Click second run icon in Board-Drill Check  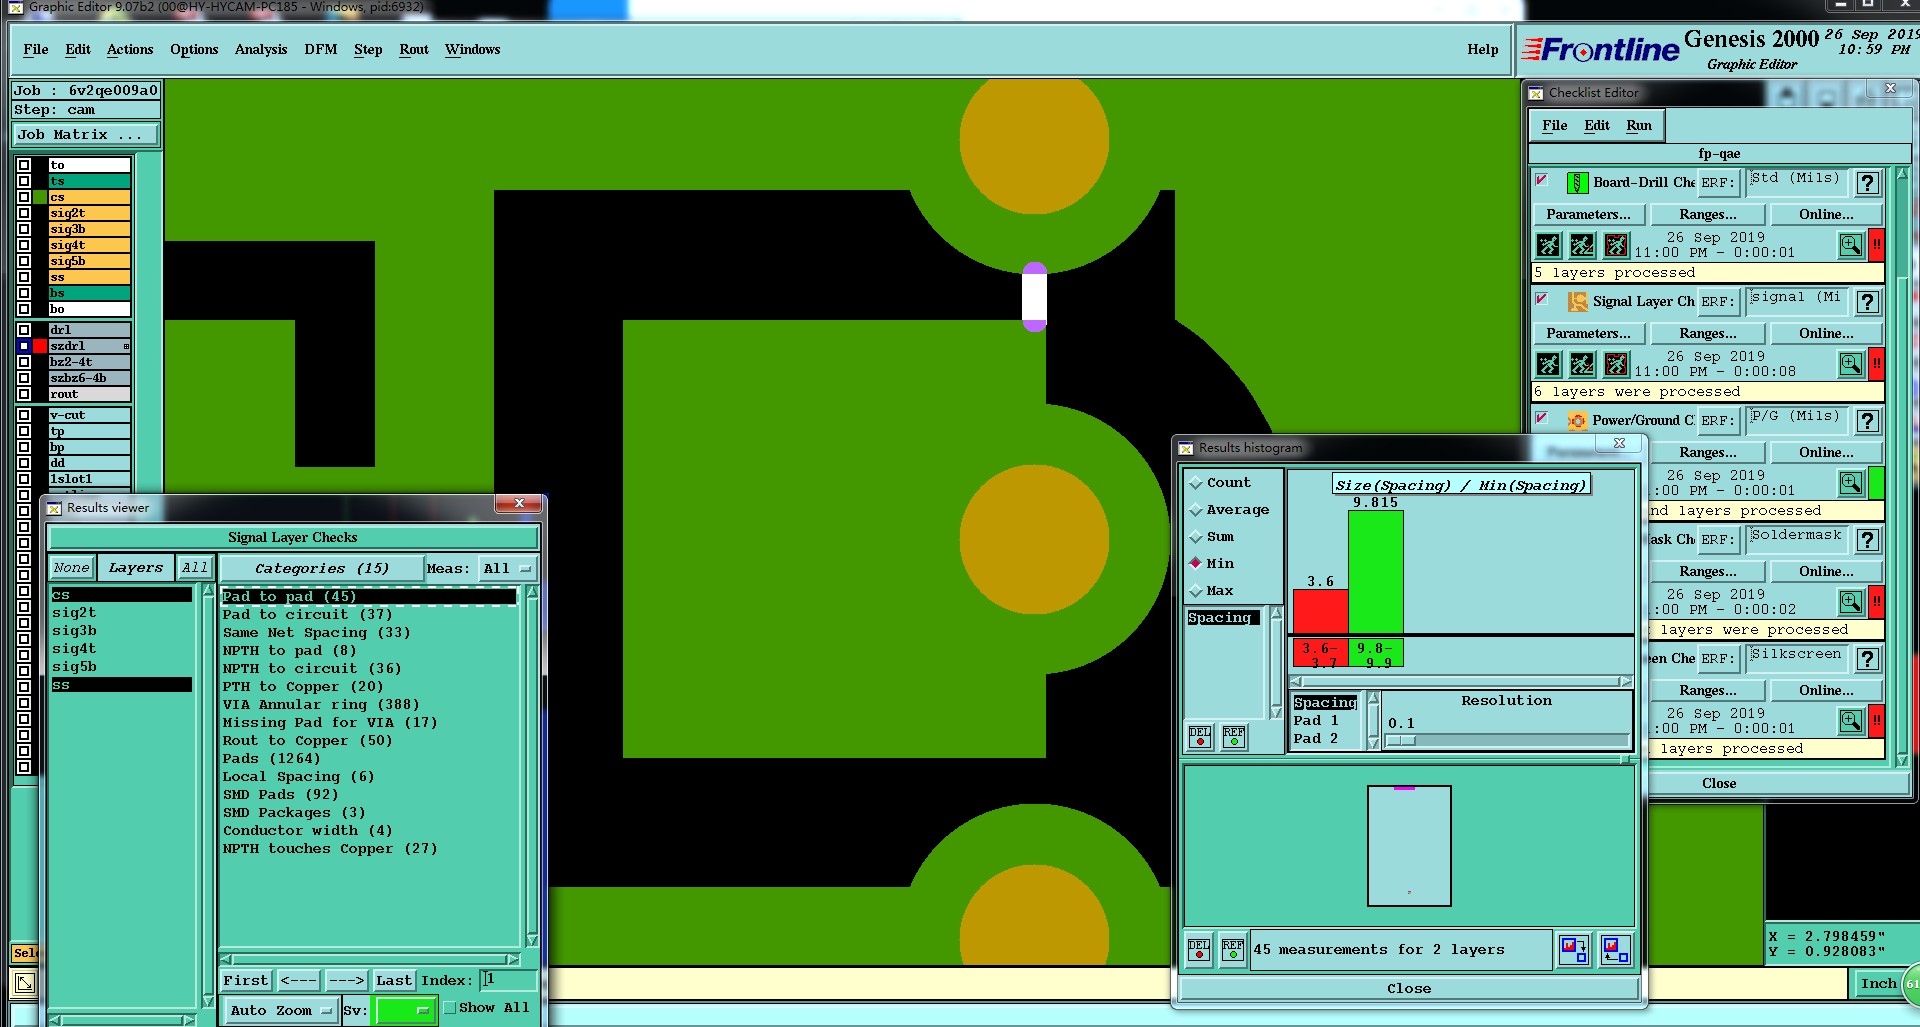click(1582, 245)
